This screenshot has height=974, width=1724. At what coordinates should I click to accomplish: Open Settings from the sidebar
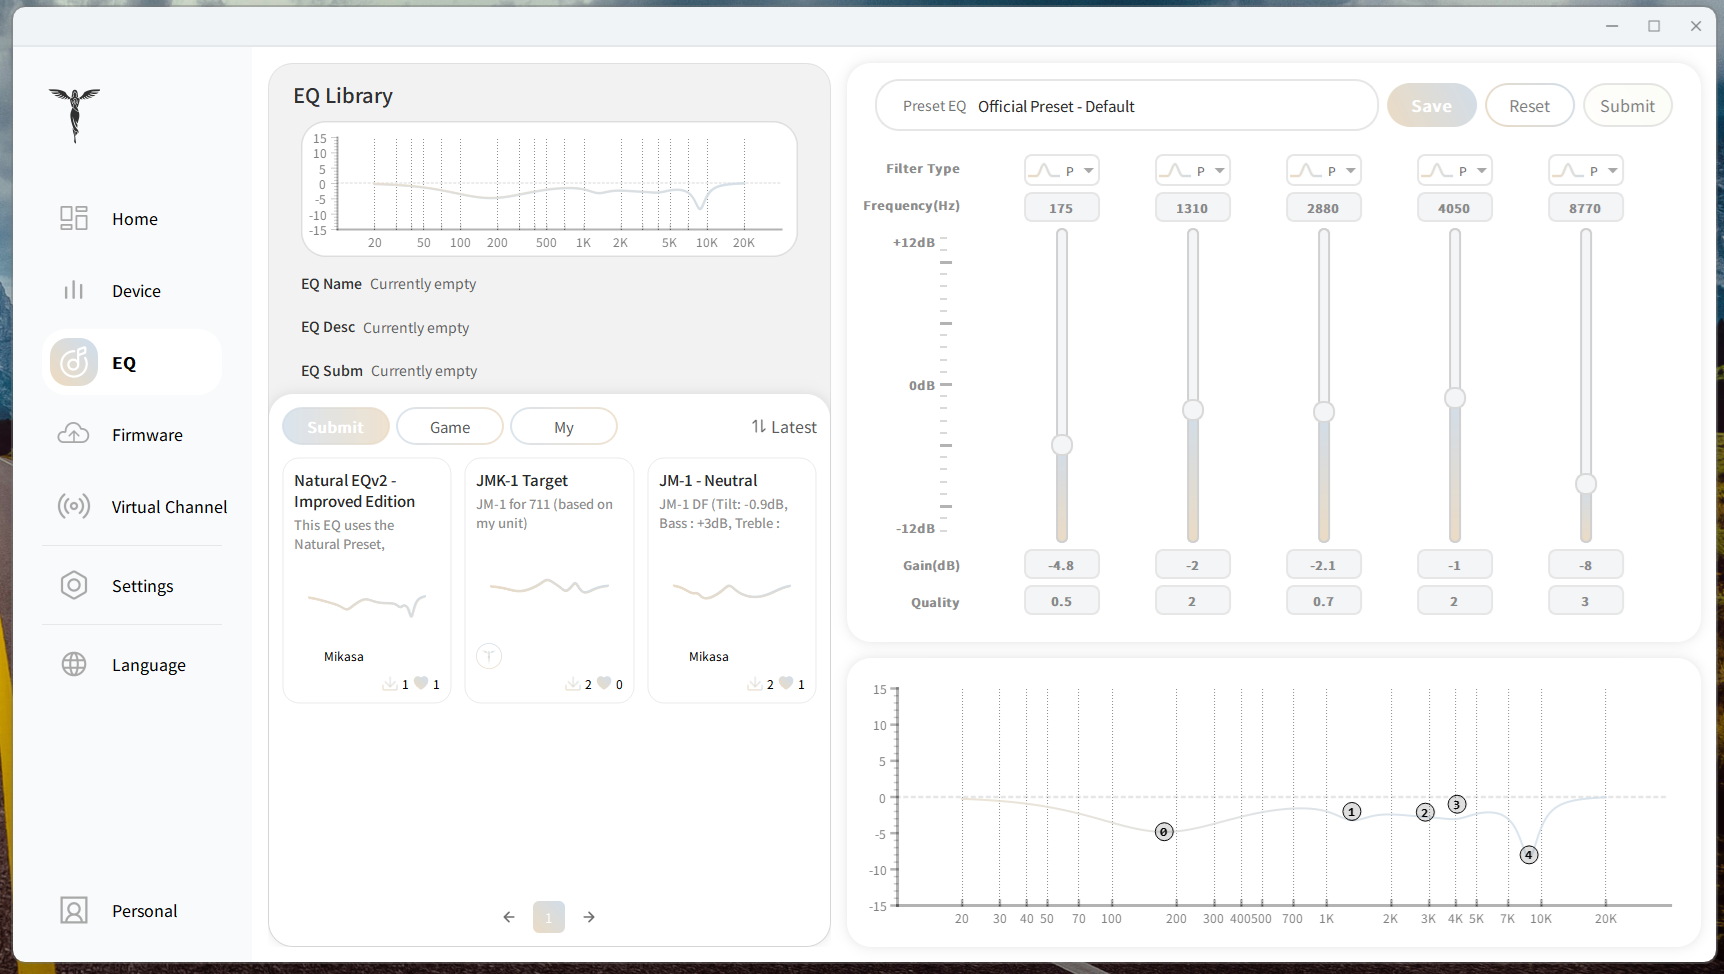pyautogui.click(x=74, y=585)
